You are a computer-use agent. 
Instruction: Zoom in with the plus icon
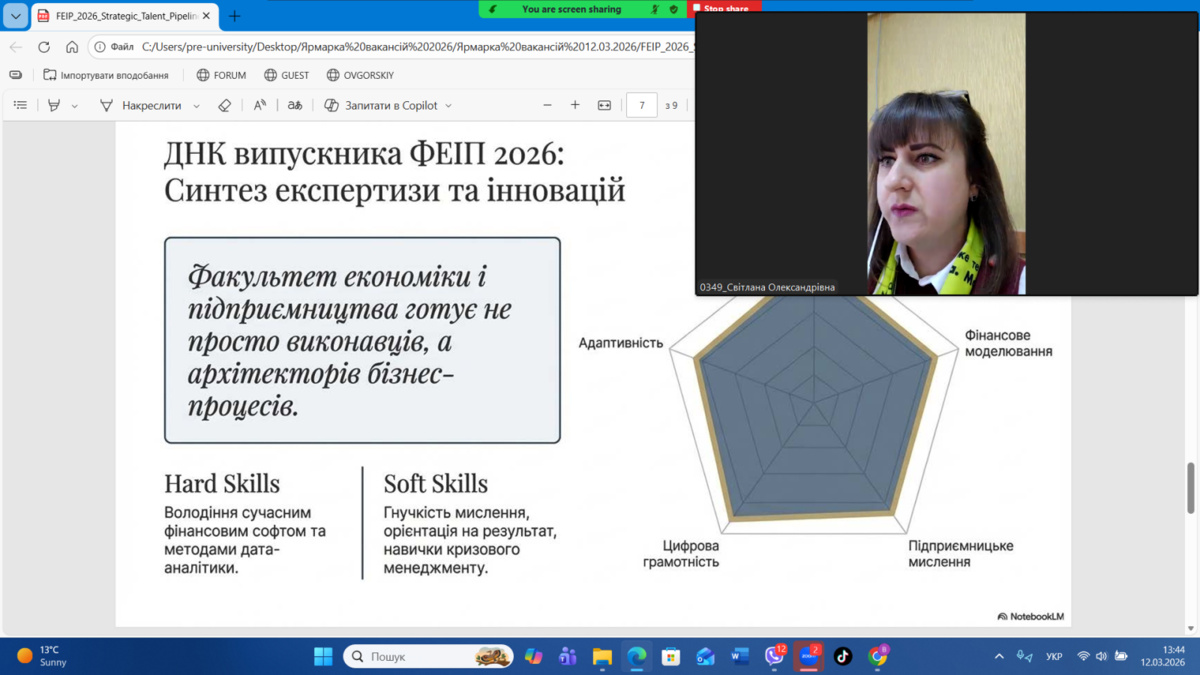(575, 105)
